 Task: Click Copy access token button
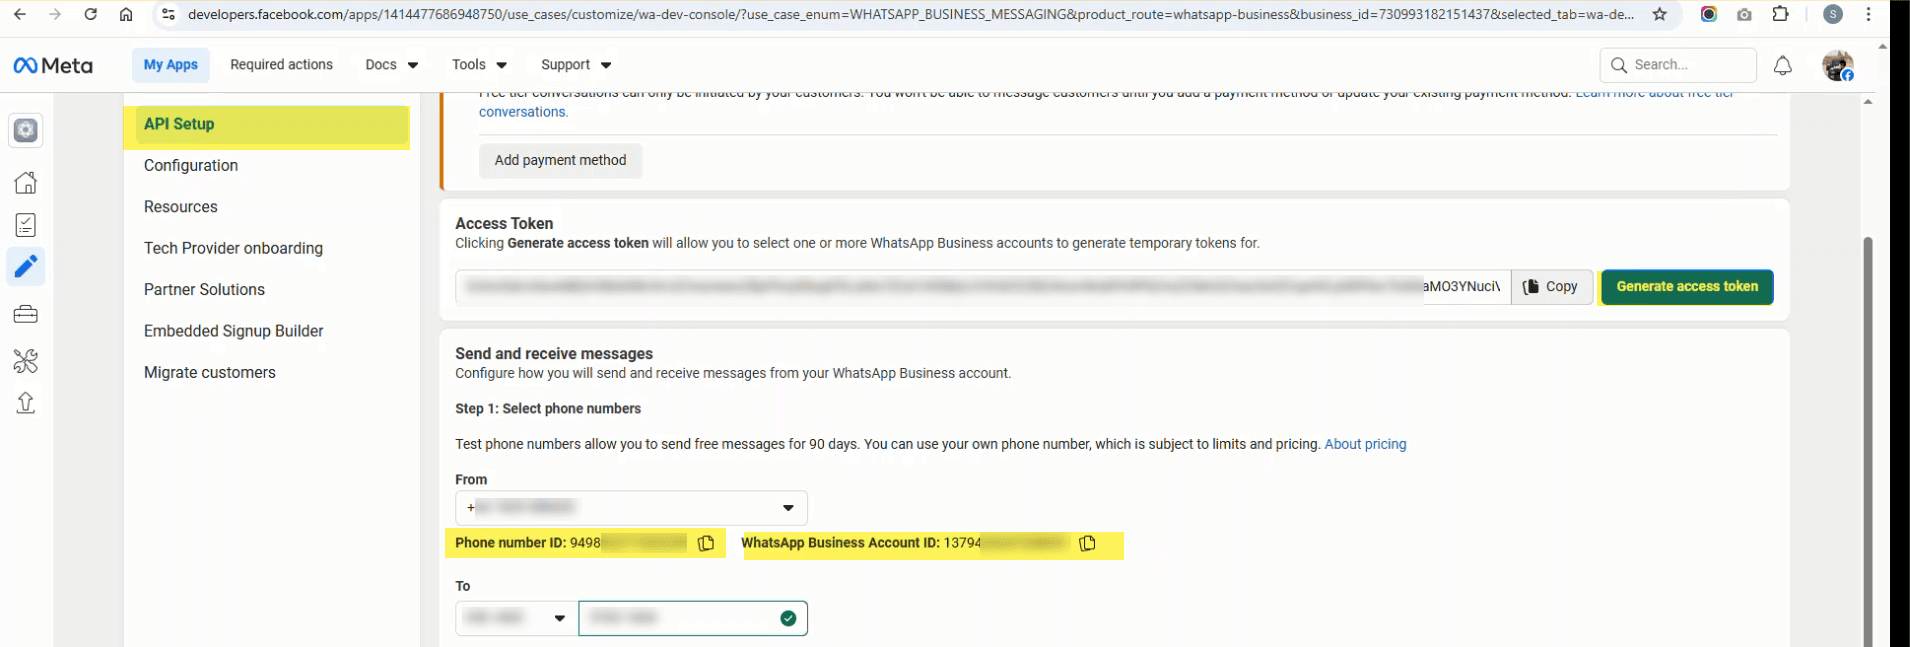[1552, 287]
